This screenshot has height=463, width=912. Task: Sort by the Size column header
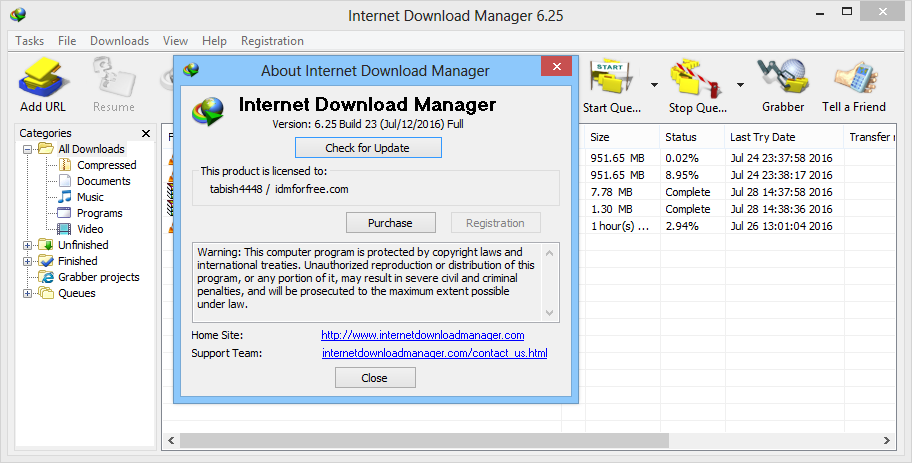622,137
